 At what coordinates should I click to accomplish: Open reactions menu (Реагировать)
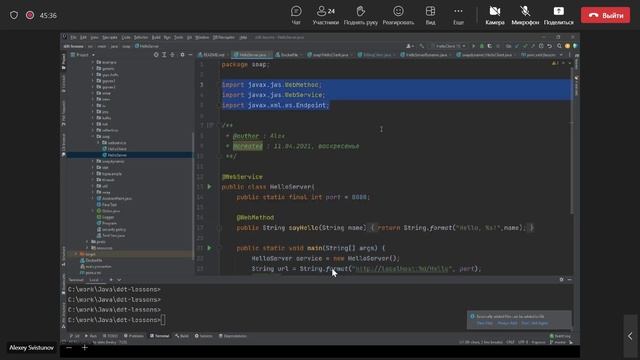[398, 16]
